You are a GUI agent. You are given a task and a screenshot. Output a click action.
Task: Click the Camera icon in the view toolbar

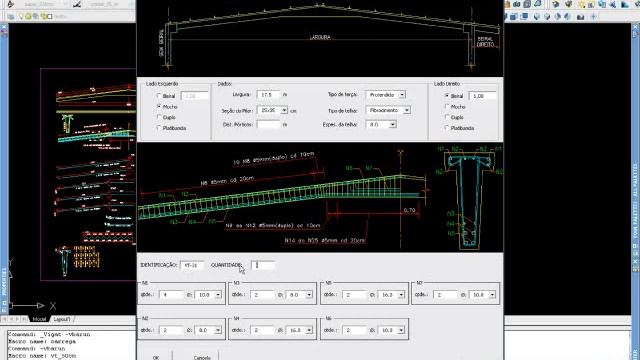pos(580,17)
